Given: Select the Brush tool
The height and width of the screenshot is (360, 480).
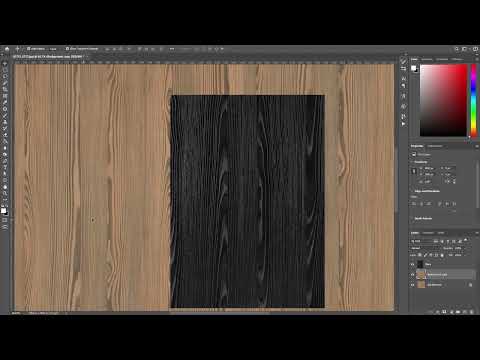Looking at the screenshot, I should (x=5, y=115).
